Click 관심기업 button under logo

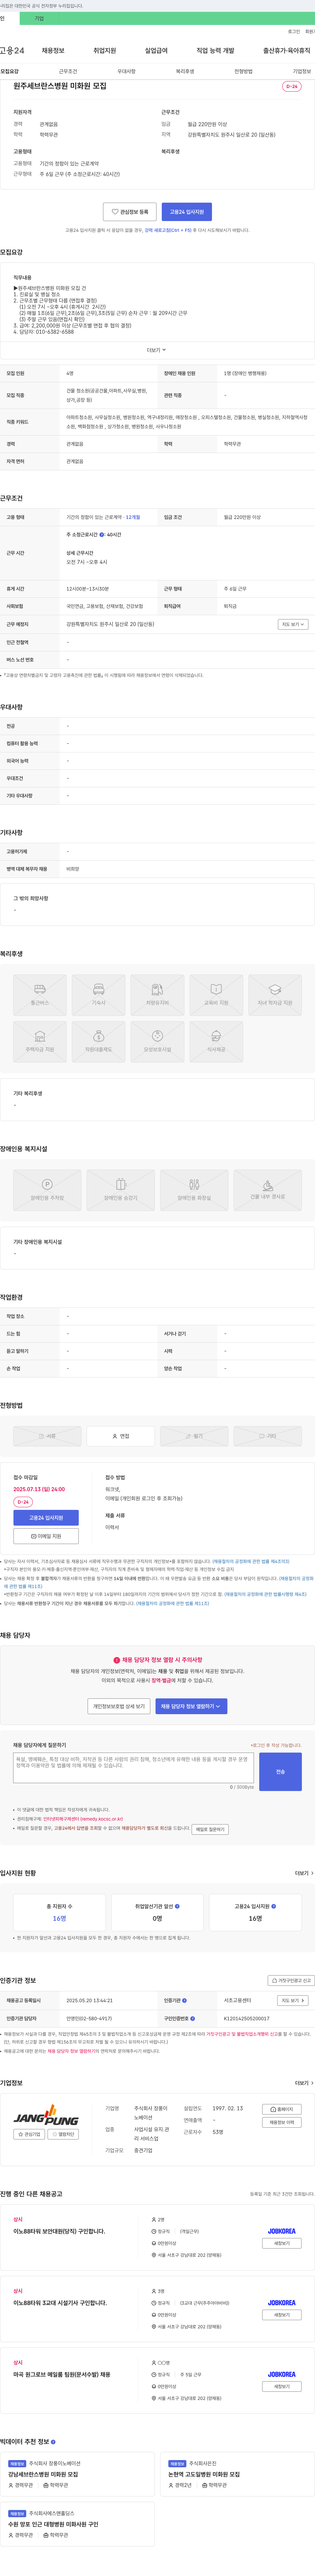coord(29,2134)
